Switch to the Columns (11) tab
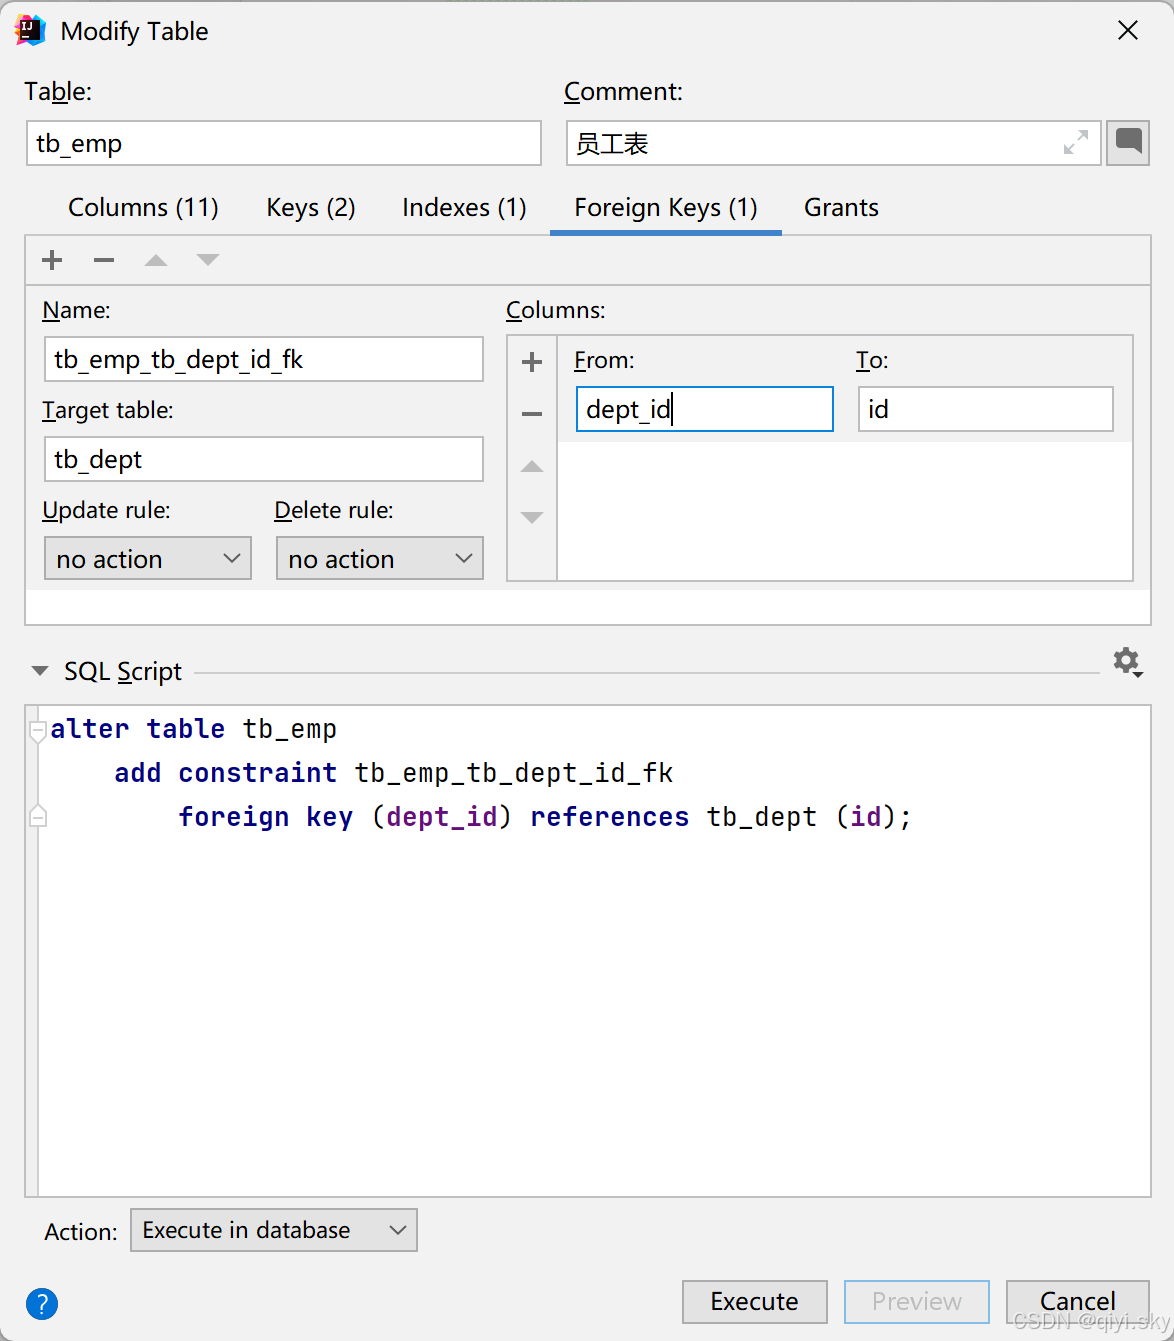1174x1341 pixels. (143, 207)
